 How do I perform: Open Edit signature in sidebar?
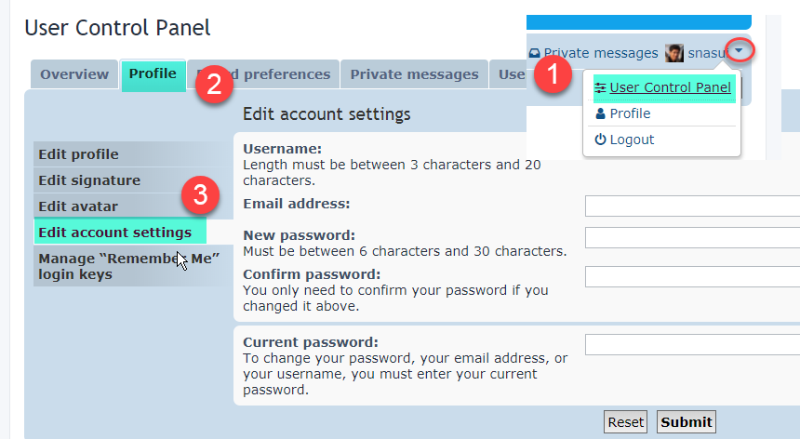(89, 180)
